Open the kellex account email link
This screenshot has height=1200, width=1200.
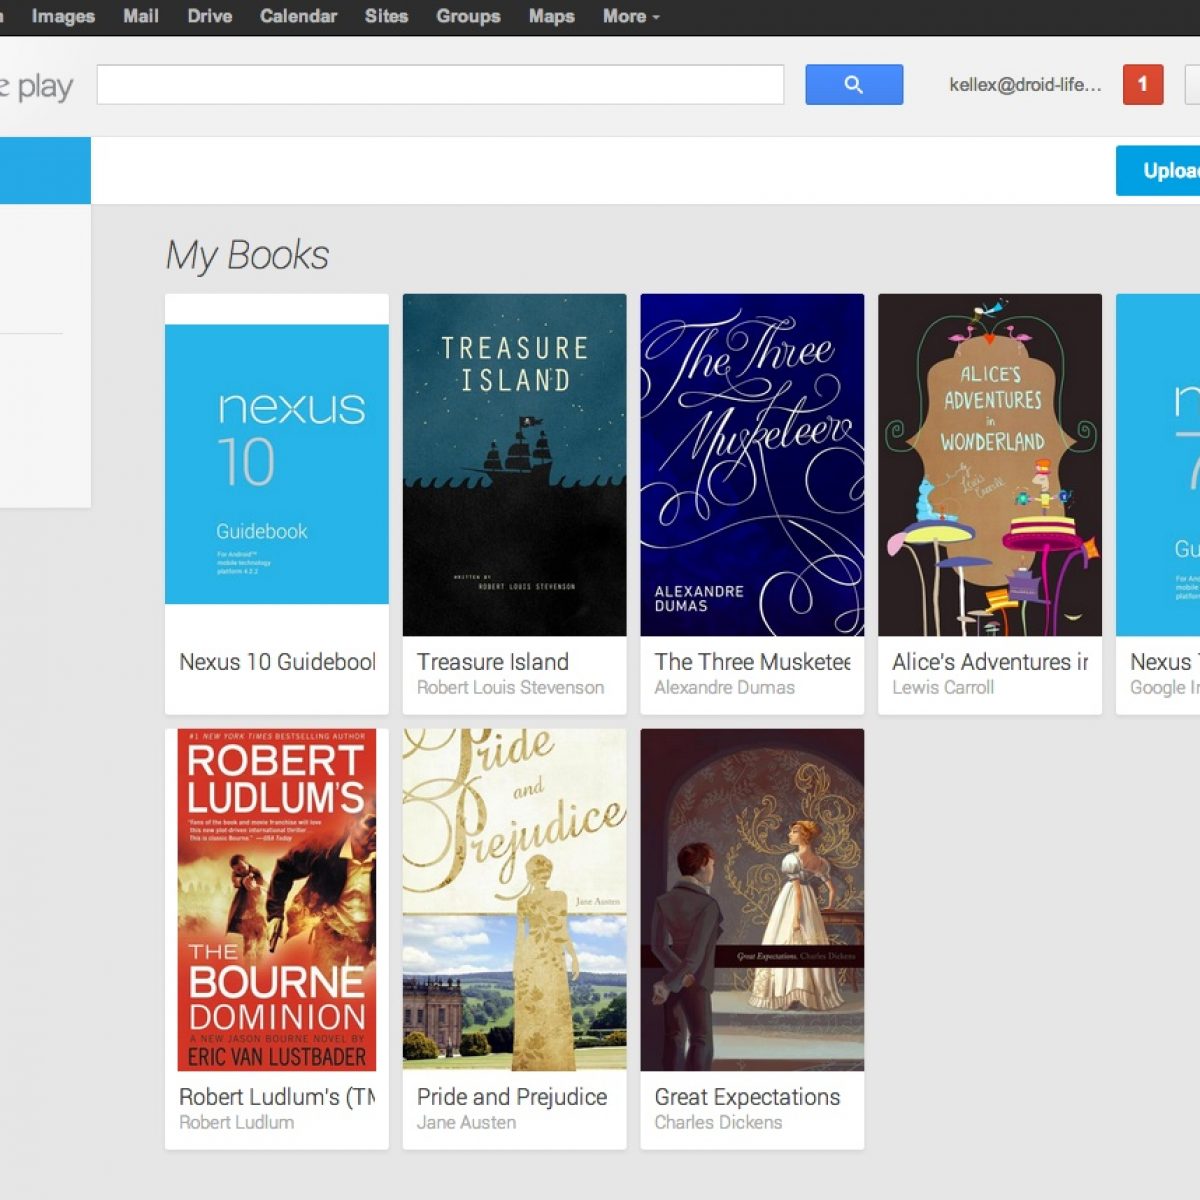[1025, 85]
